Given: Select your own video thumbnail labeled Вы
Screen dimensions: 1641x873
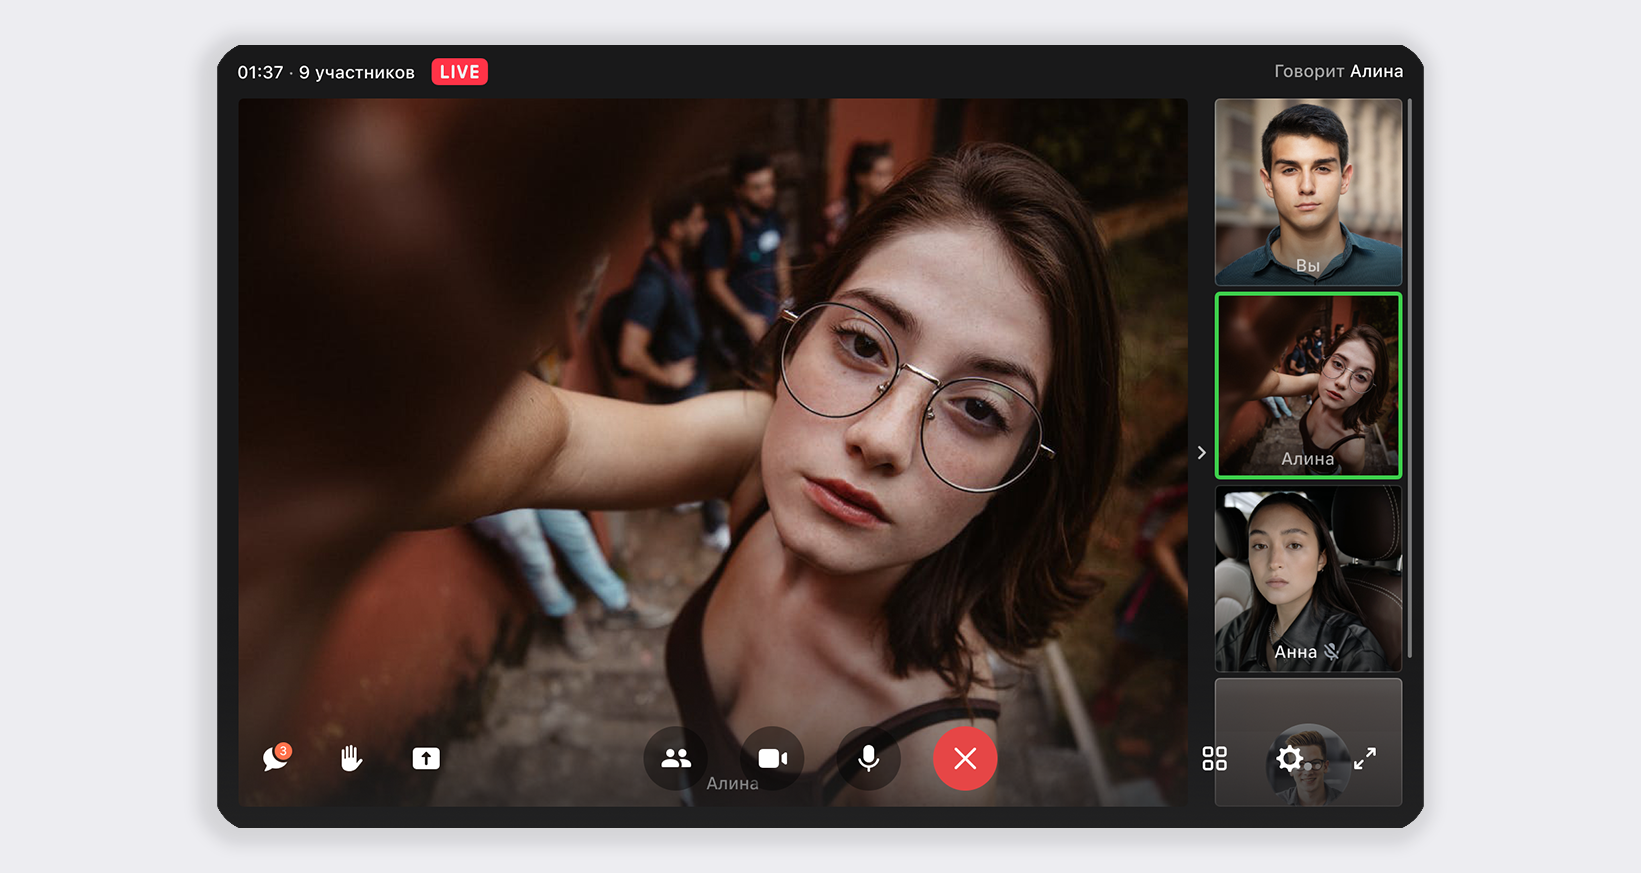Looking at the screenshot, I should (1308, 191).
